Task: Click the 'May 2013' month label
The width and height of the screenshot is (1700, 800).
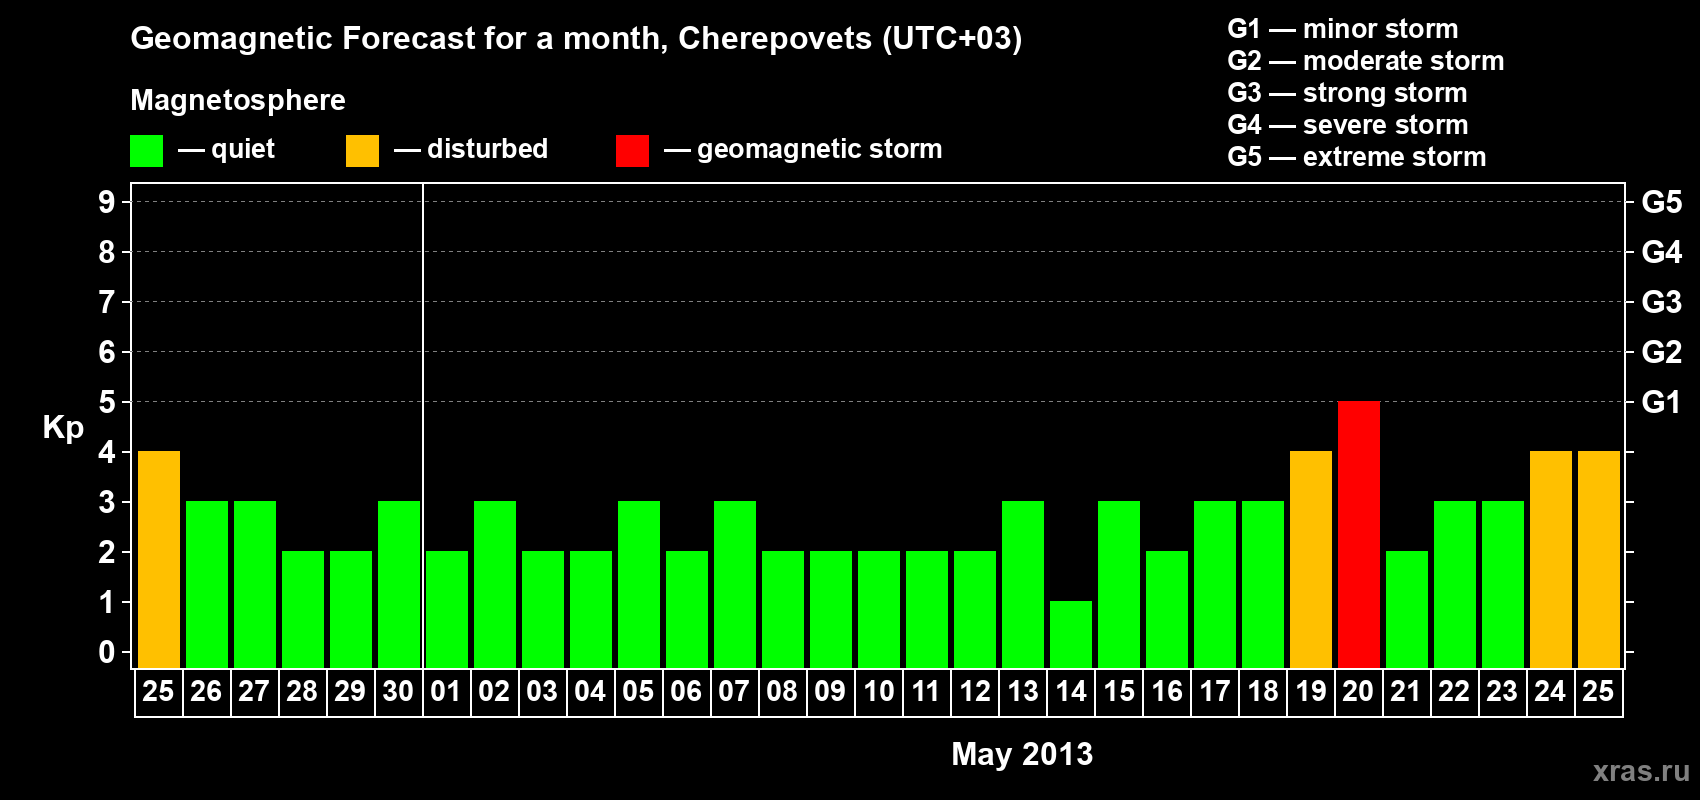Action: (1022, 754)
